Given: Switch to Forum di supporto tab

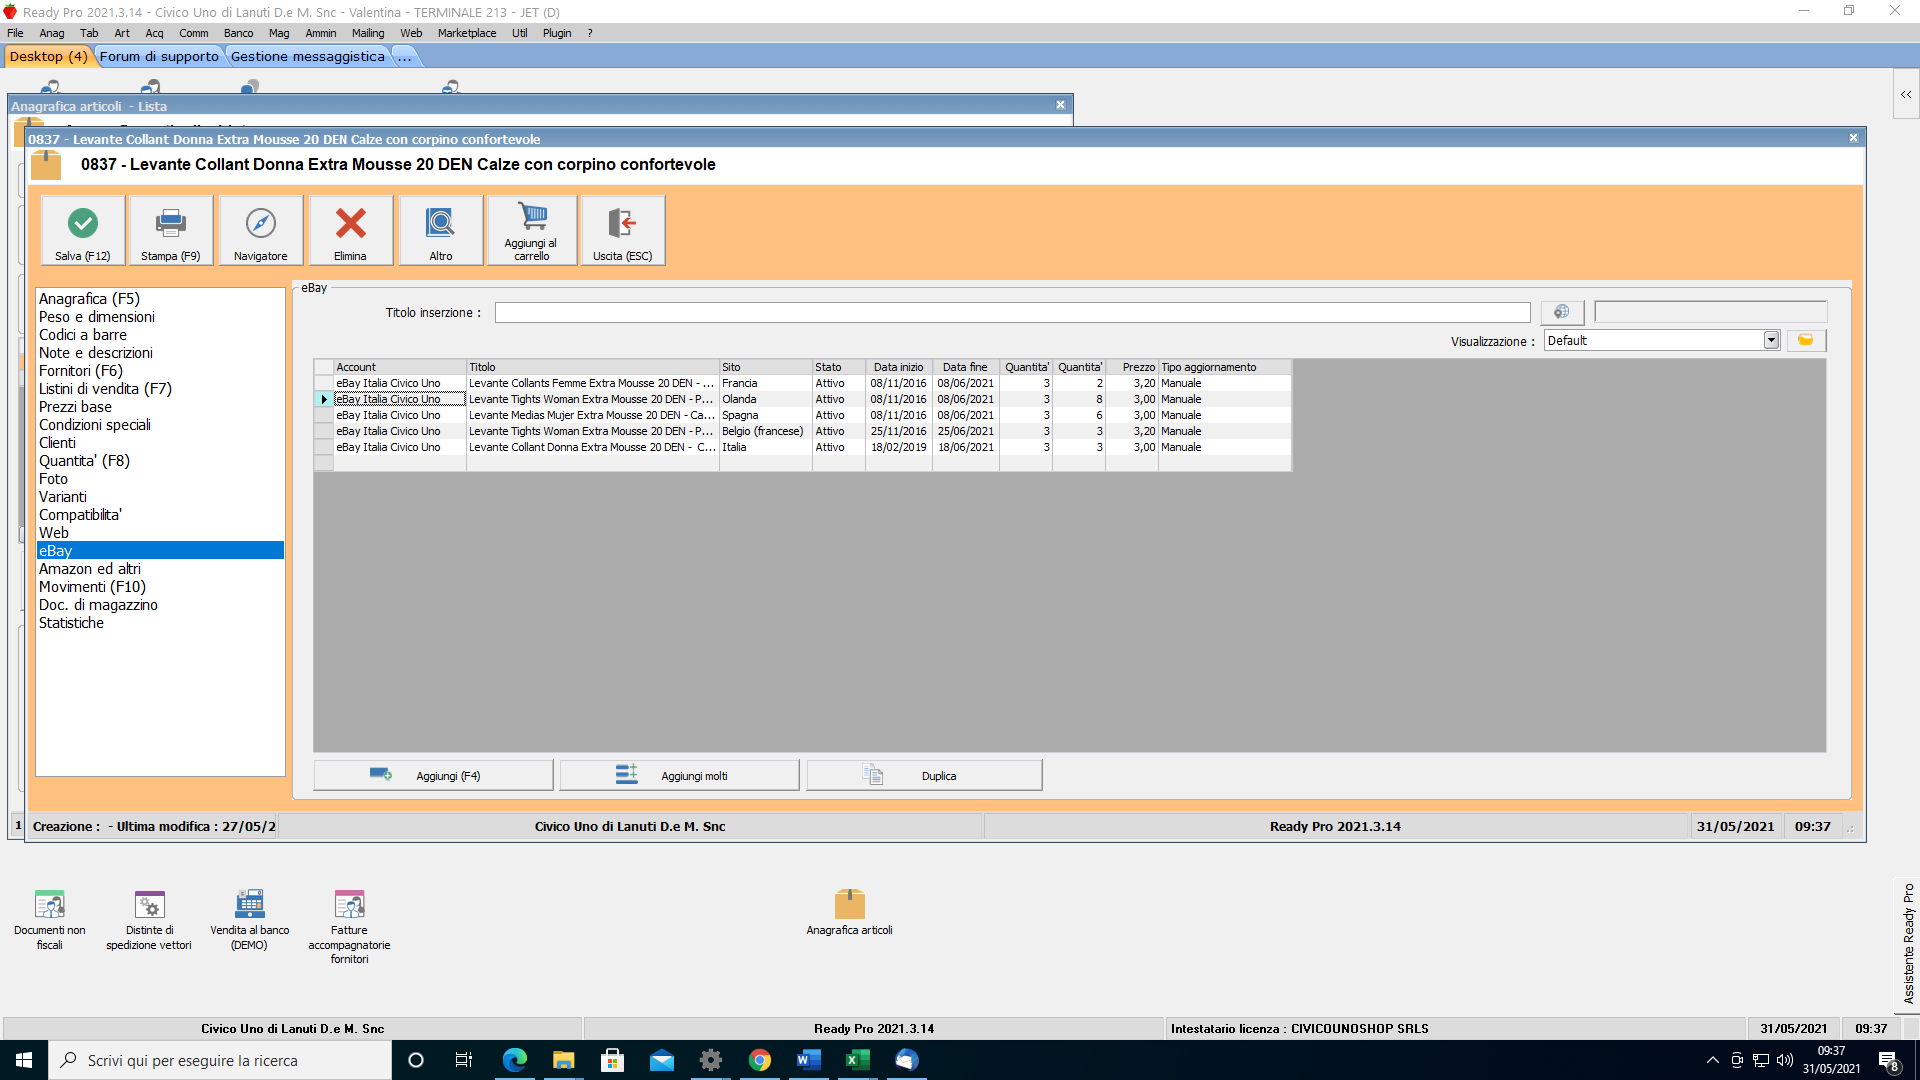Looking at the screenshot, I should tap(159, 56).
